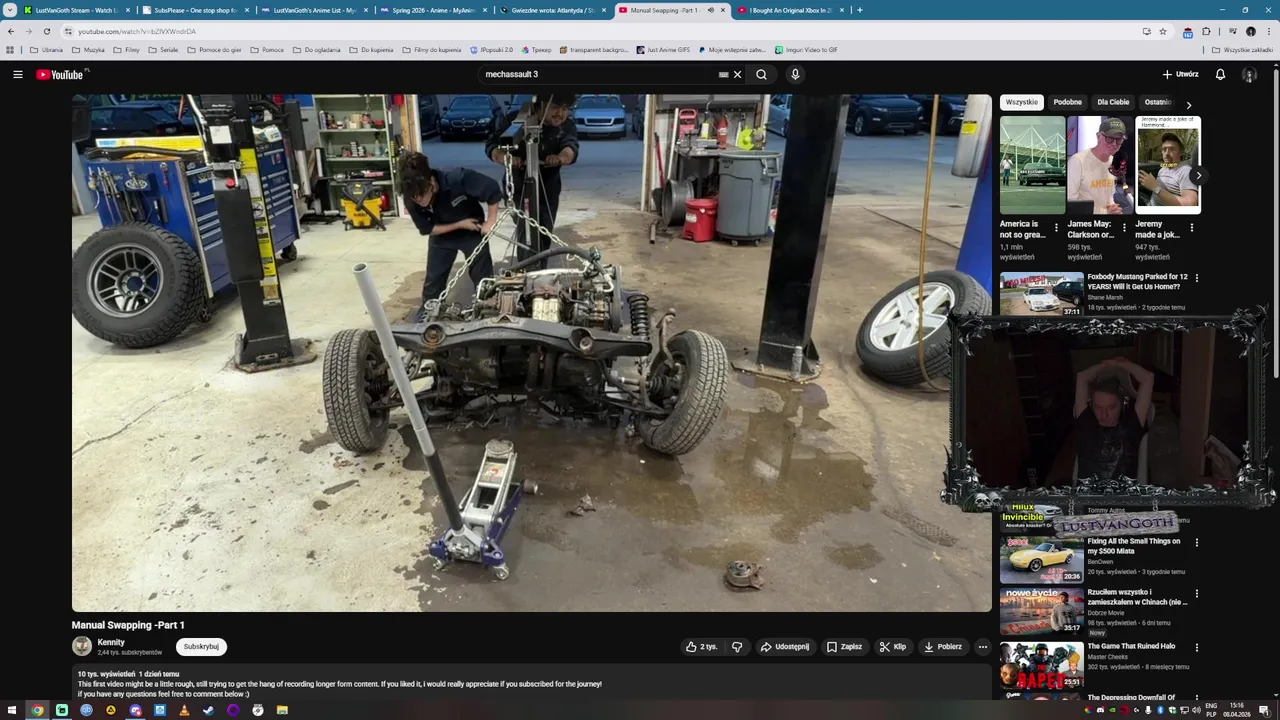Open YouTube notifications bell

click(1220, 74)
